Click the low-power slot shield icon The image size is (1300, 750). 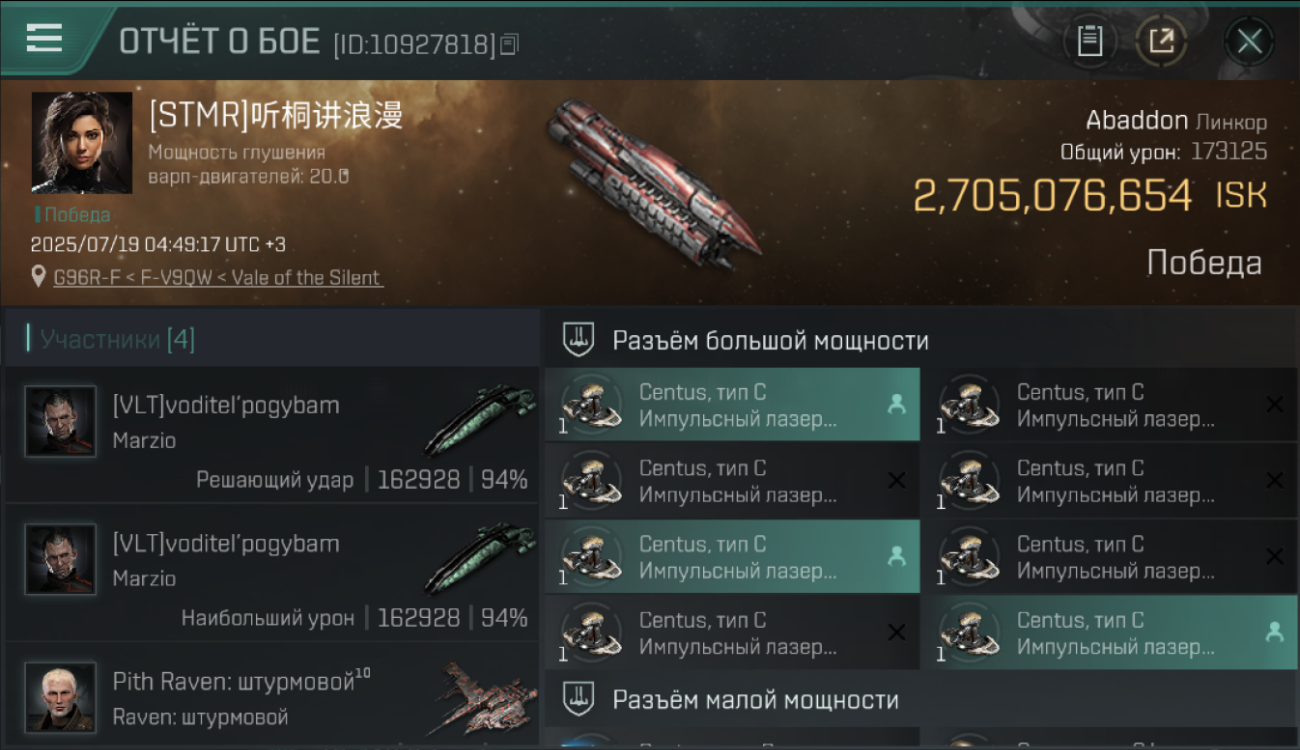pyautogui.click(x=577, y=698)
